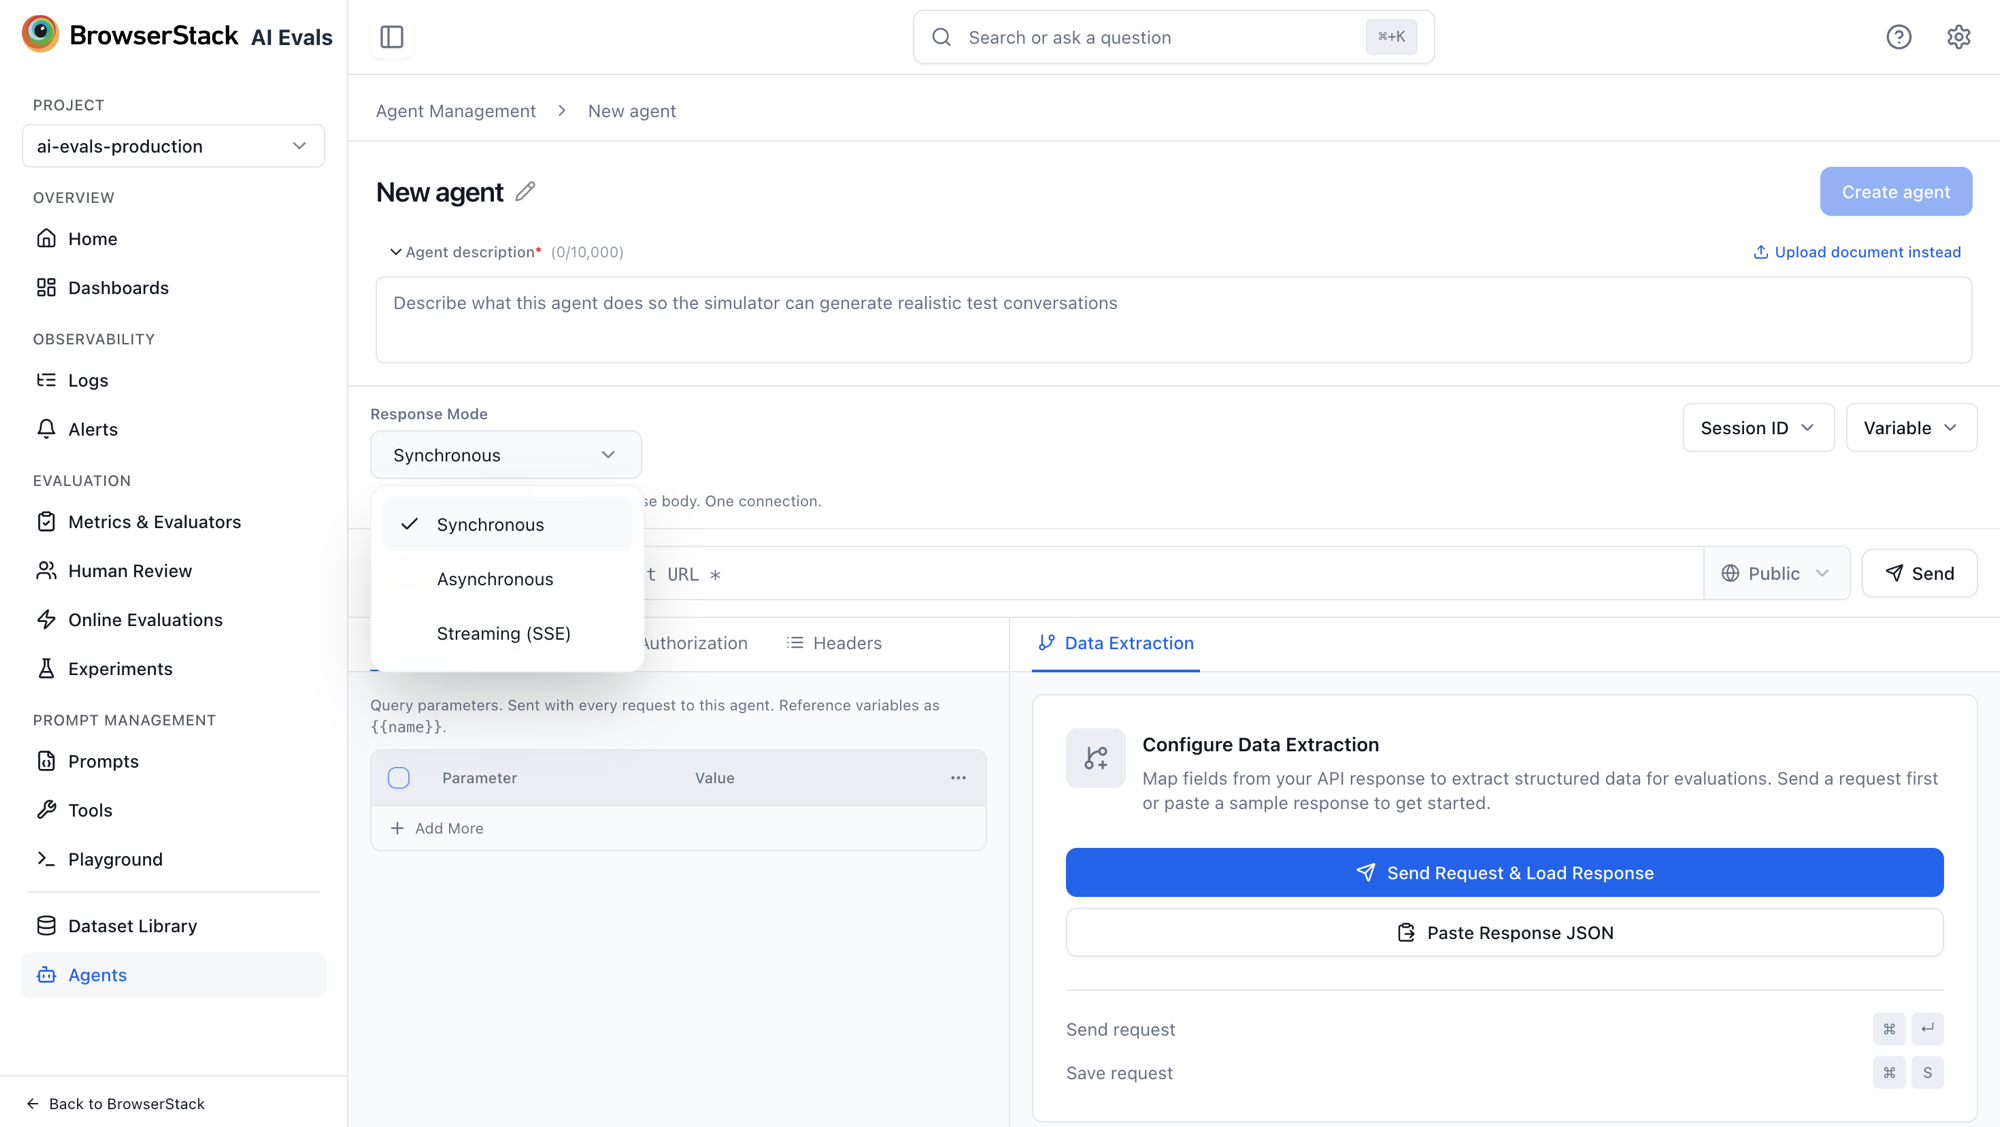Open Human Review page
Viewport: 2000px width, 1127px height.
point(173,571)
